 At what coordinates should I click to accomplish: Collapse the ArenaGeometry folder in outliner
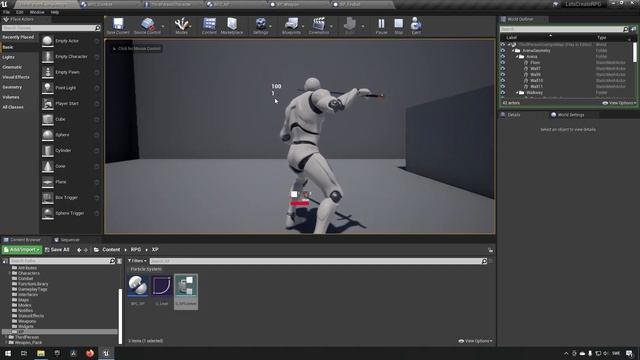pos(513,51)
